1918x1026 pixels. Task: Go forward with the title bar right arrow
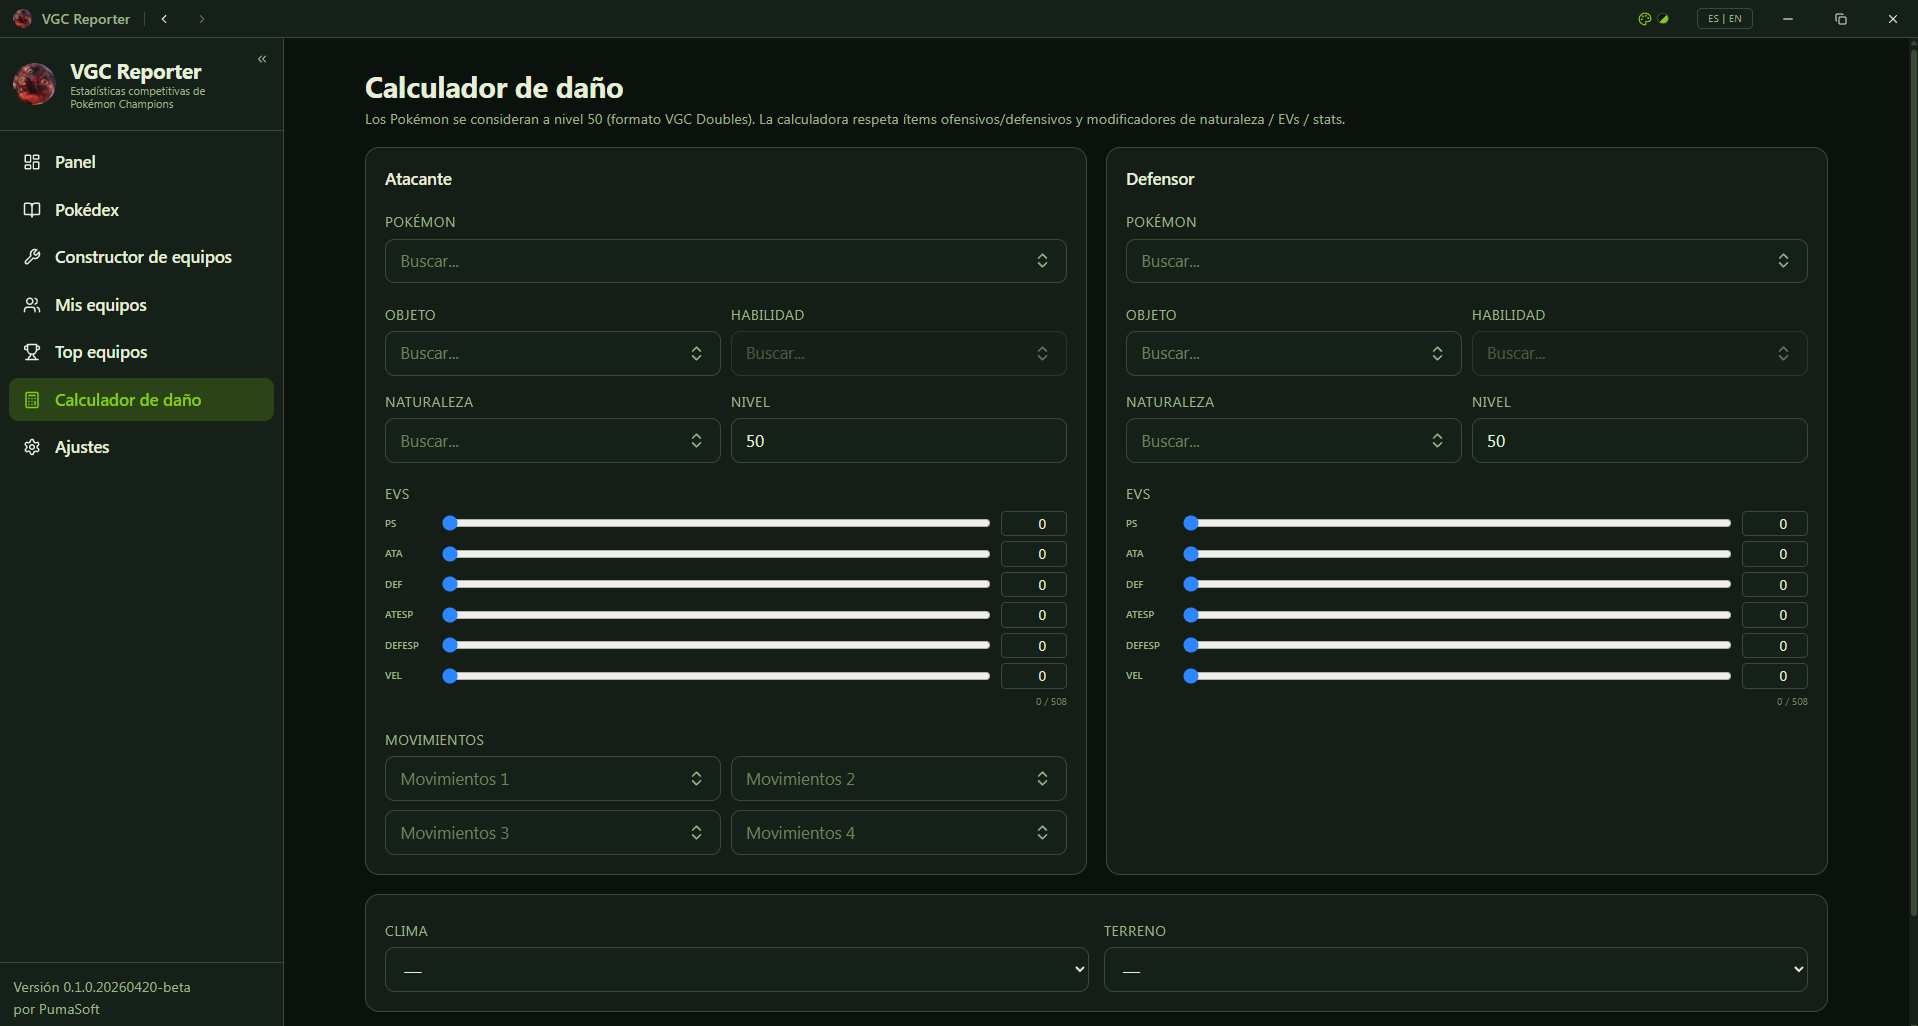click(x=202, y=19)
